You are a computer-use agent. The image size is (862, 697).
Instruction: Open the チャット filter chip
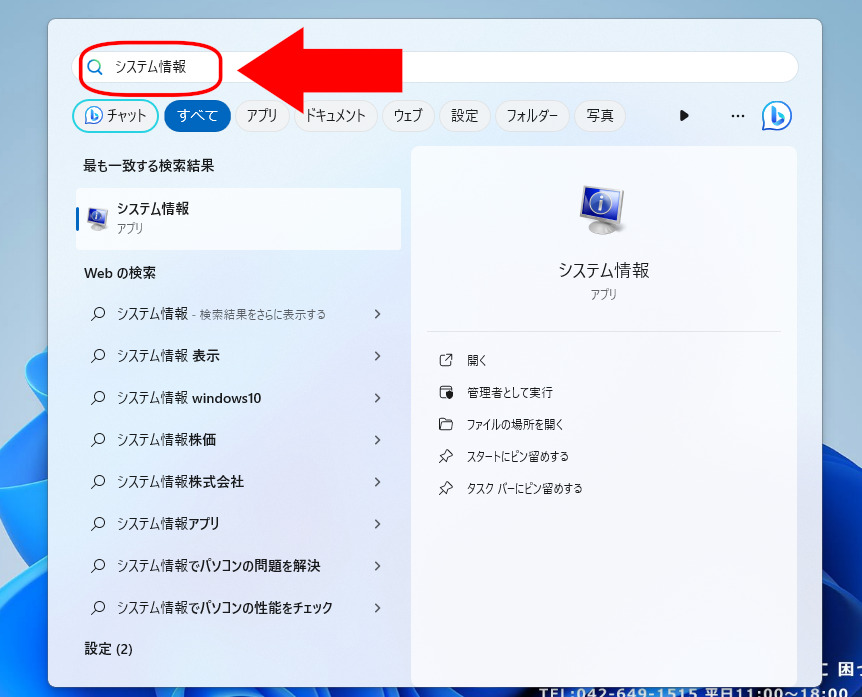coord(116,116)
